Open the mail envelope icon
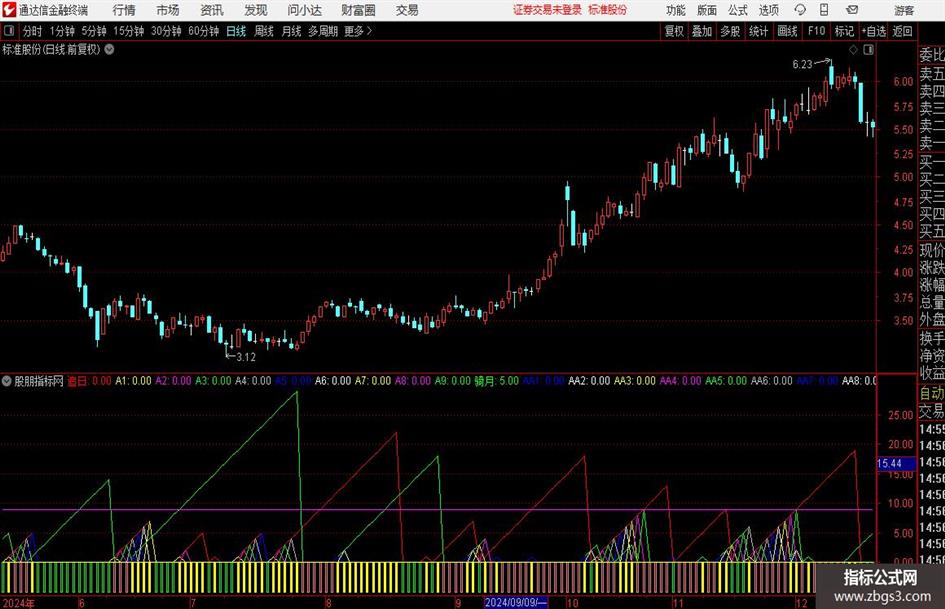This screenshot has height=609, width=945. (x=852, y=10)
